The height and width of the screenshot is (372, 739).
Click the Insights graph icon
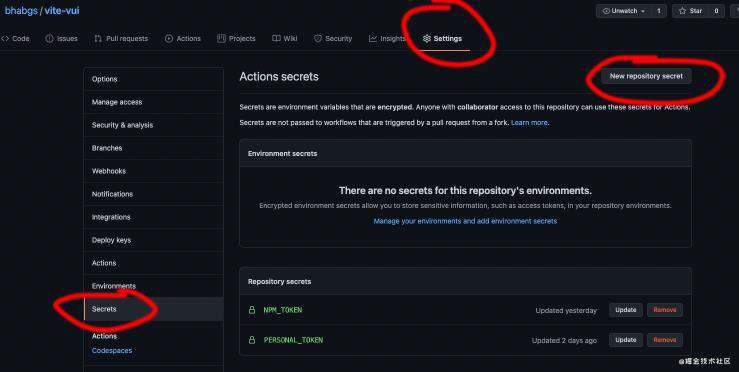373,39
